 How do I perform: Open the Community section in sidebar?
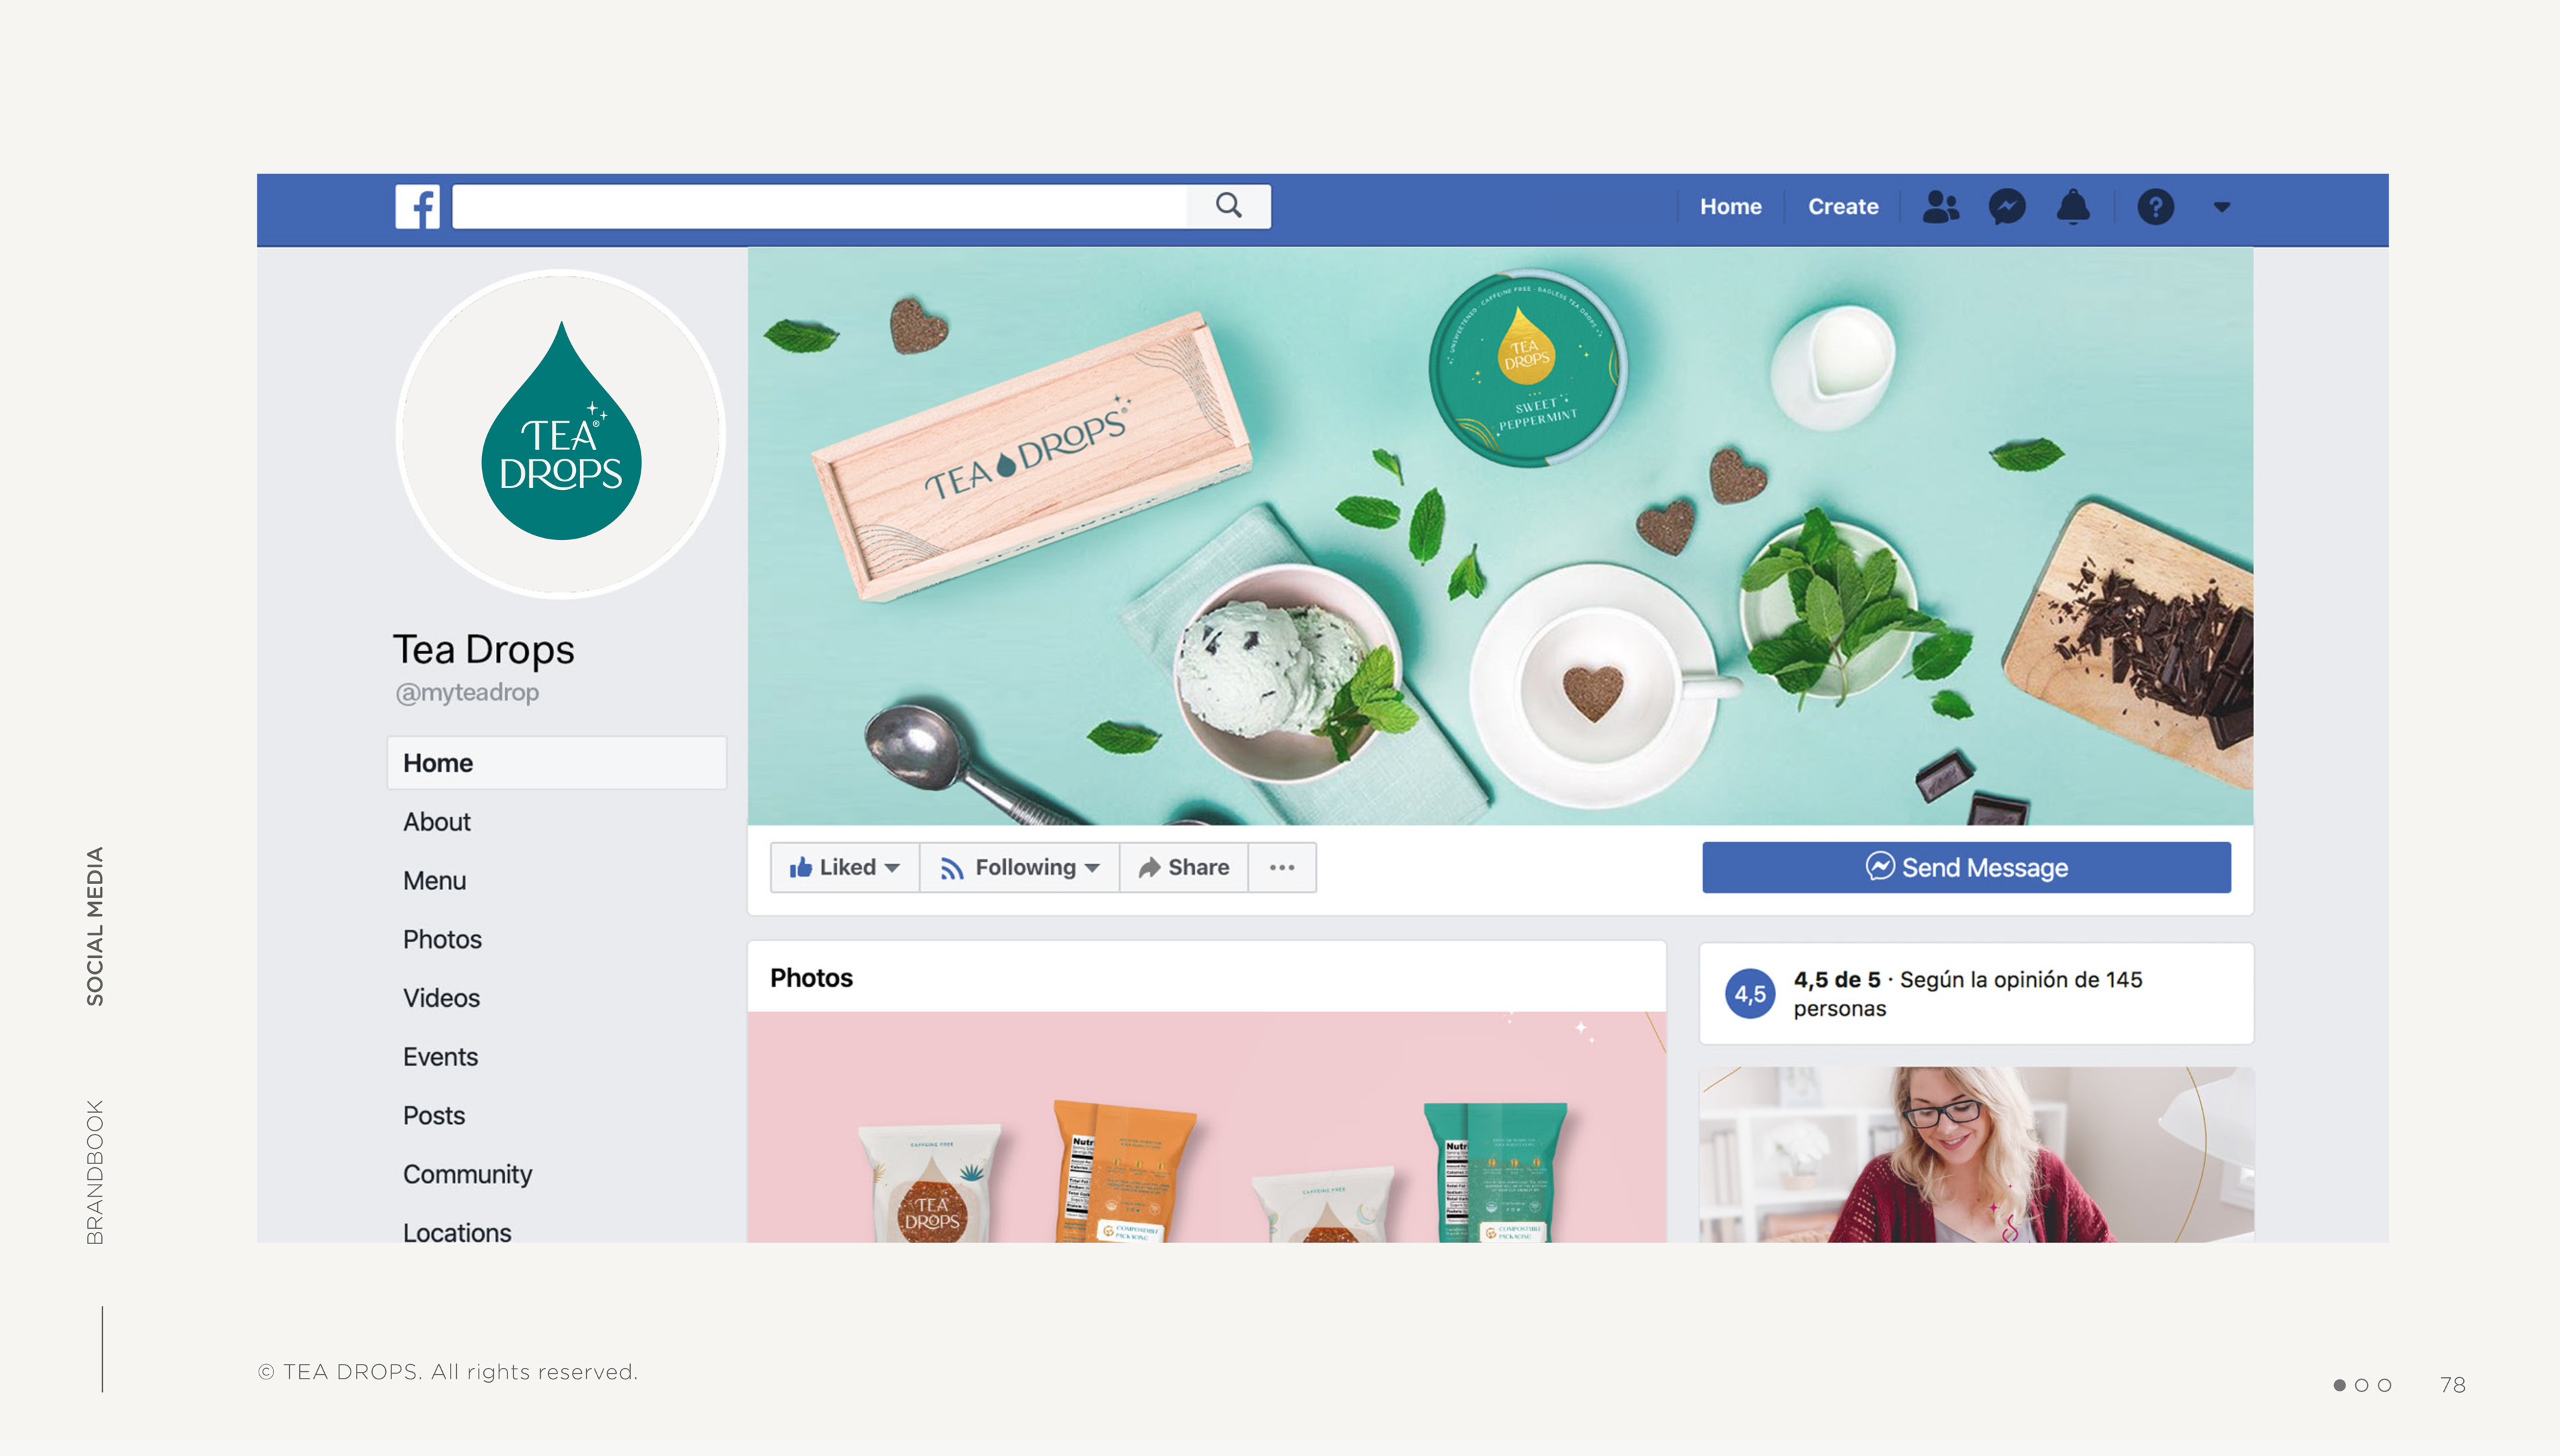click(x=467, y=1174)
